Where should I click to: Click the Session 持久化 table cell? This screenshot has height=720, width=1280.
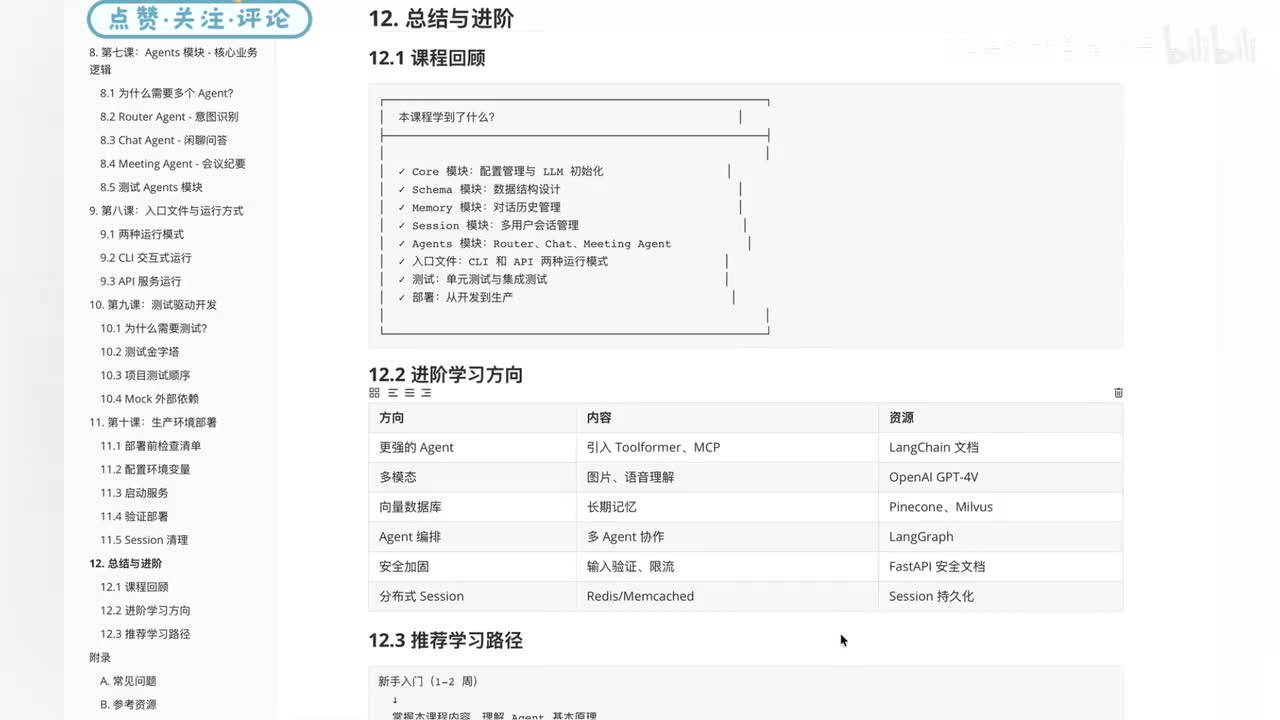tap(1000, 596)
